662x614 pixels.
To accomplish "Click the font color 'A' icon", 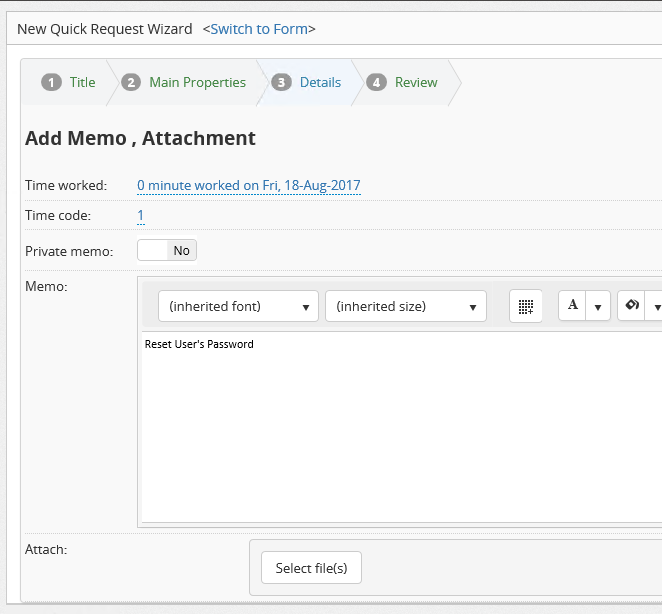I will pyautogui.click(x=573, y=306).
